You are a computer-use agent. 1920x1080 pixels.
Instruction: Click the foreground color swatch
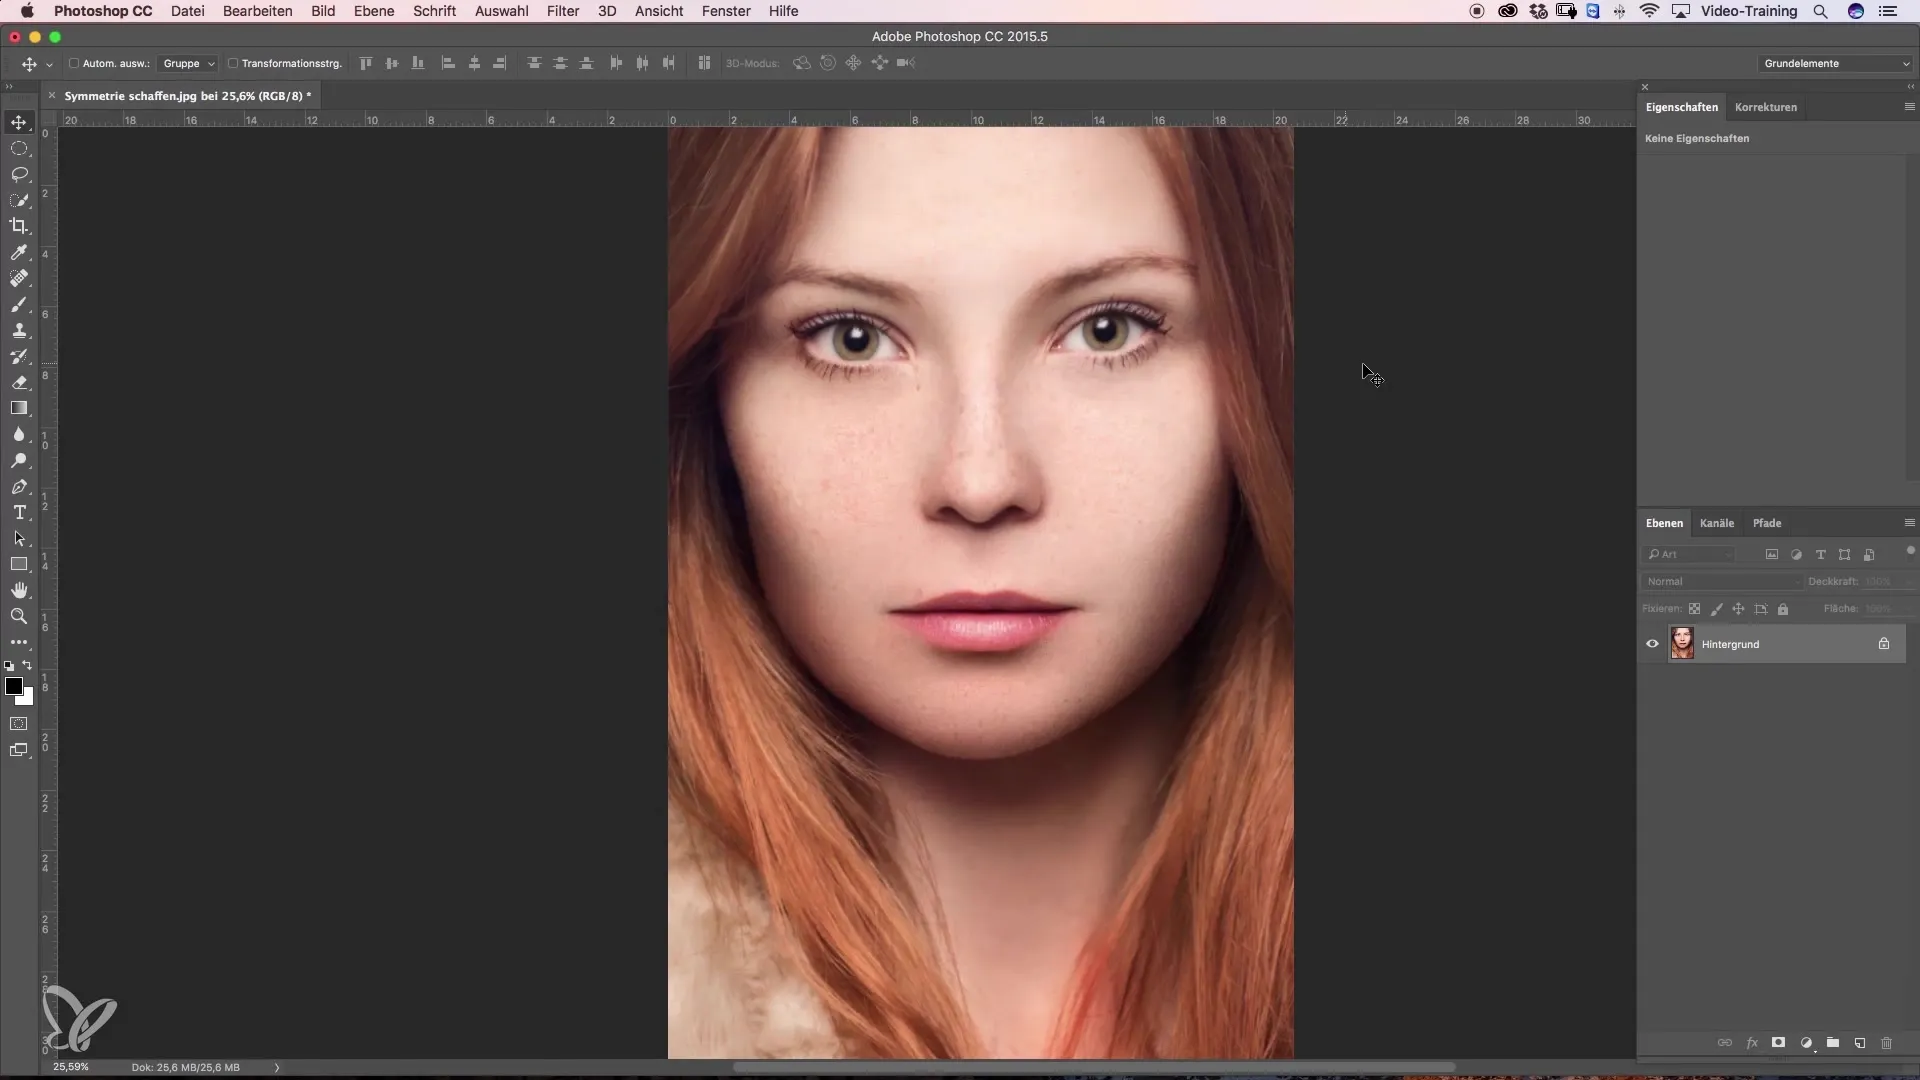13,686
